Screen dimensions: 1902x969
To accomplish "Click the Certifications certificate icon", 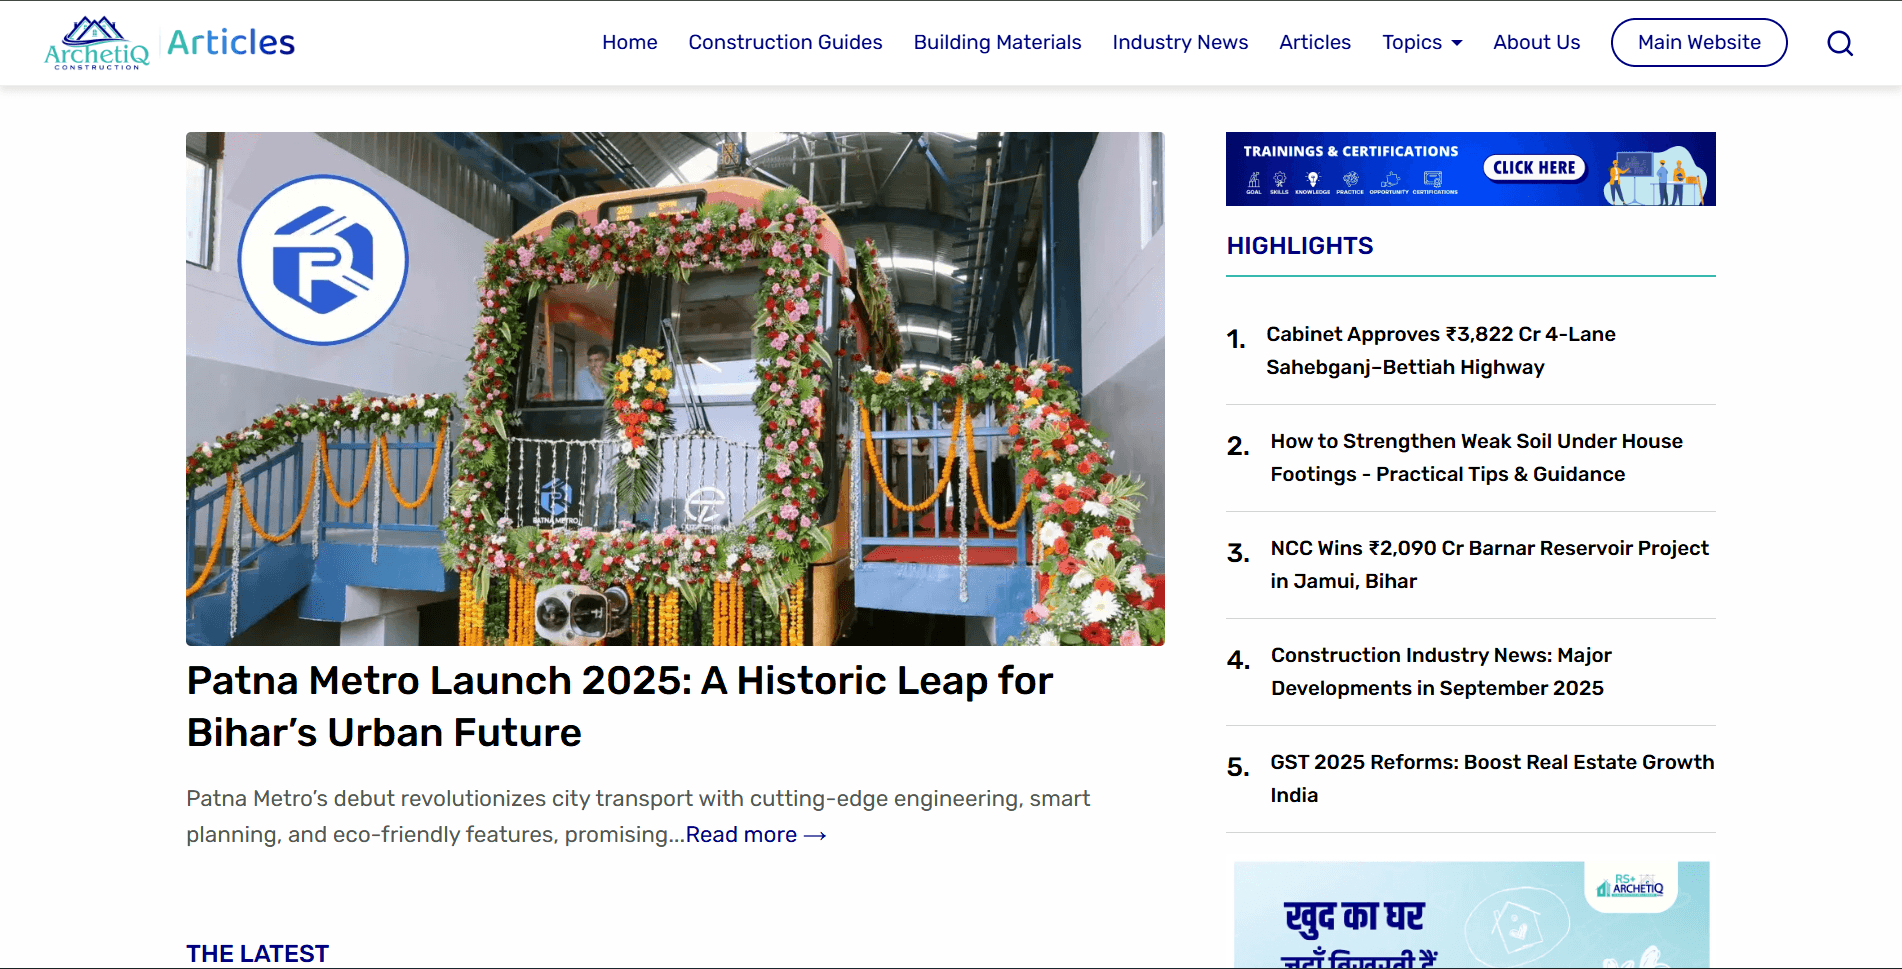I will tap(1432, 178).
